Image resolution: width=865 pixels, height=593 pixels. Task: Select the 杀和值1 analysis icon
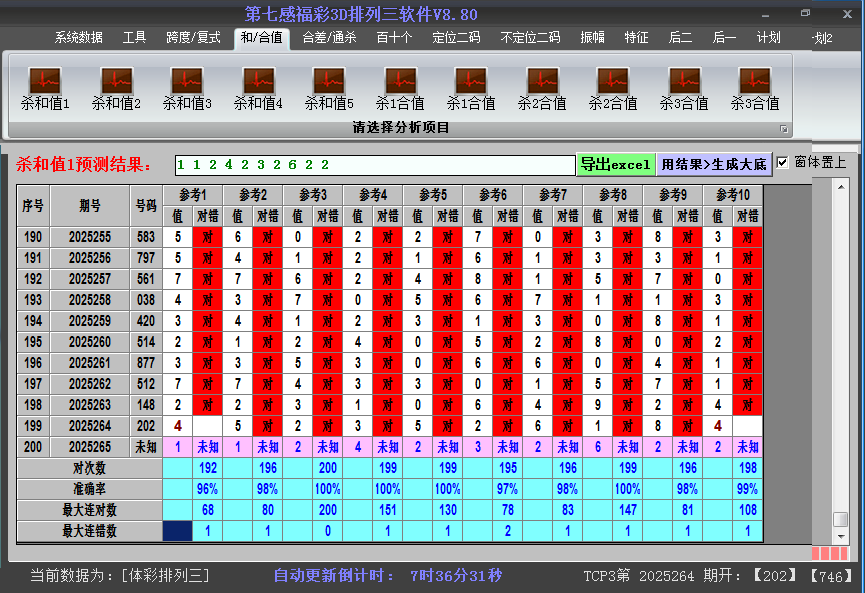44,85
